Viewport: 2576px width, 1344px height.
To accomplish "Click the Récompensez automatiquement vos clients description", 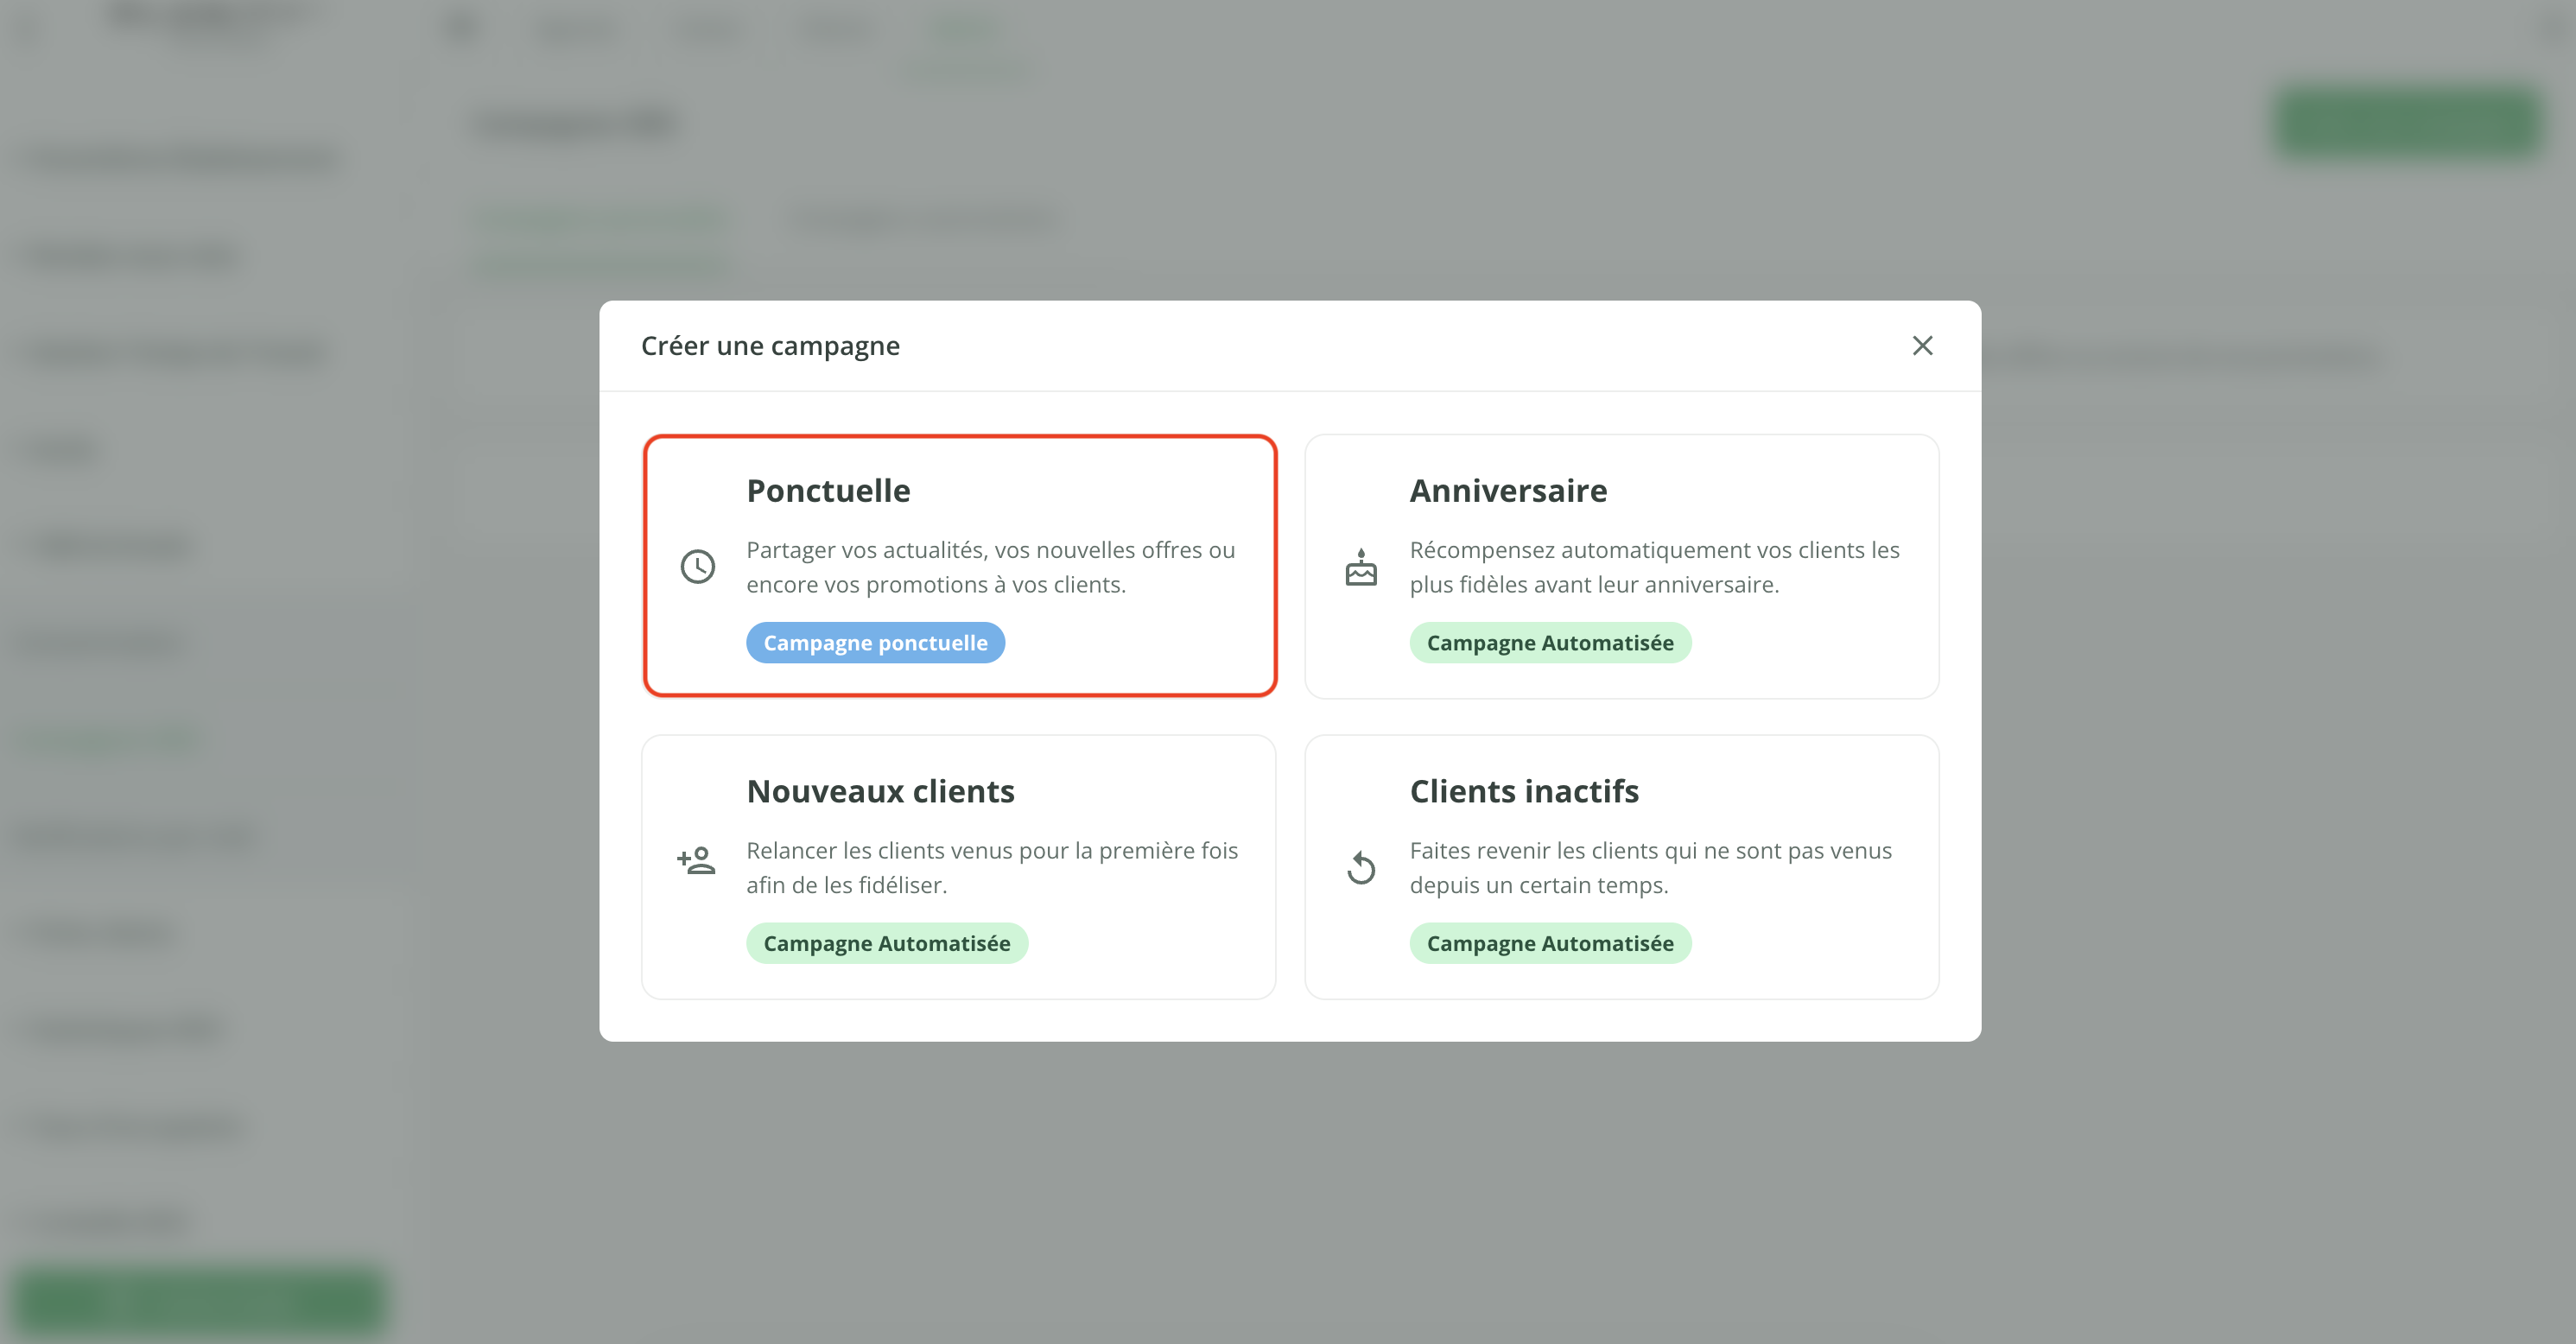I will pos(1654,567).
